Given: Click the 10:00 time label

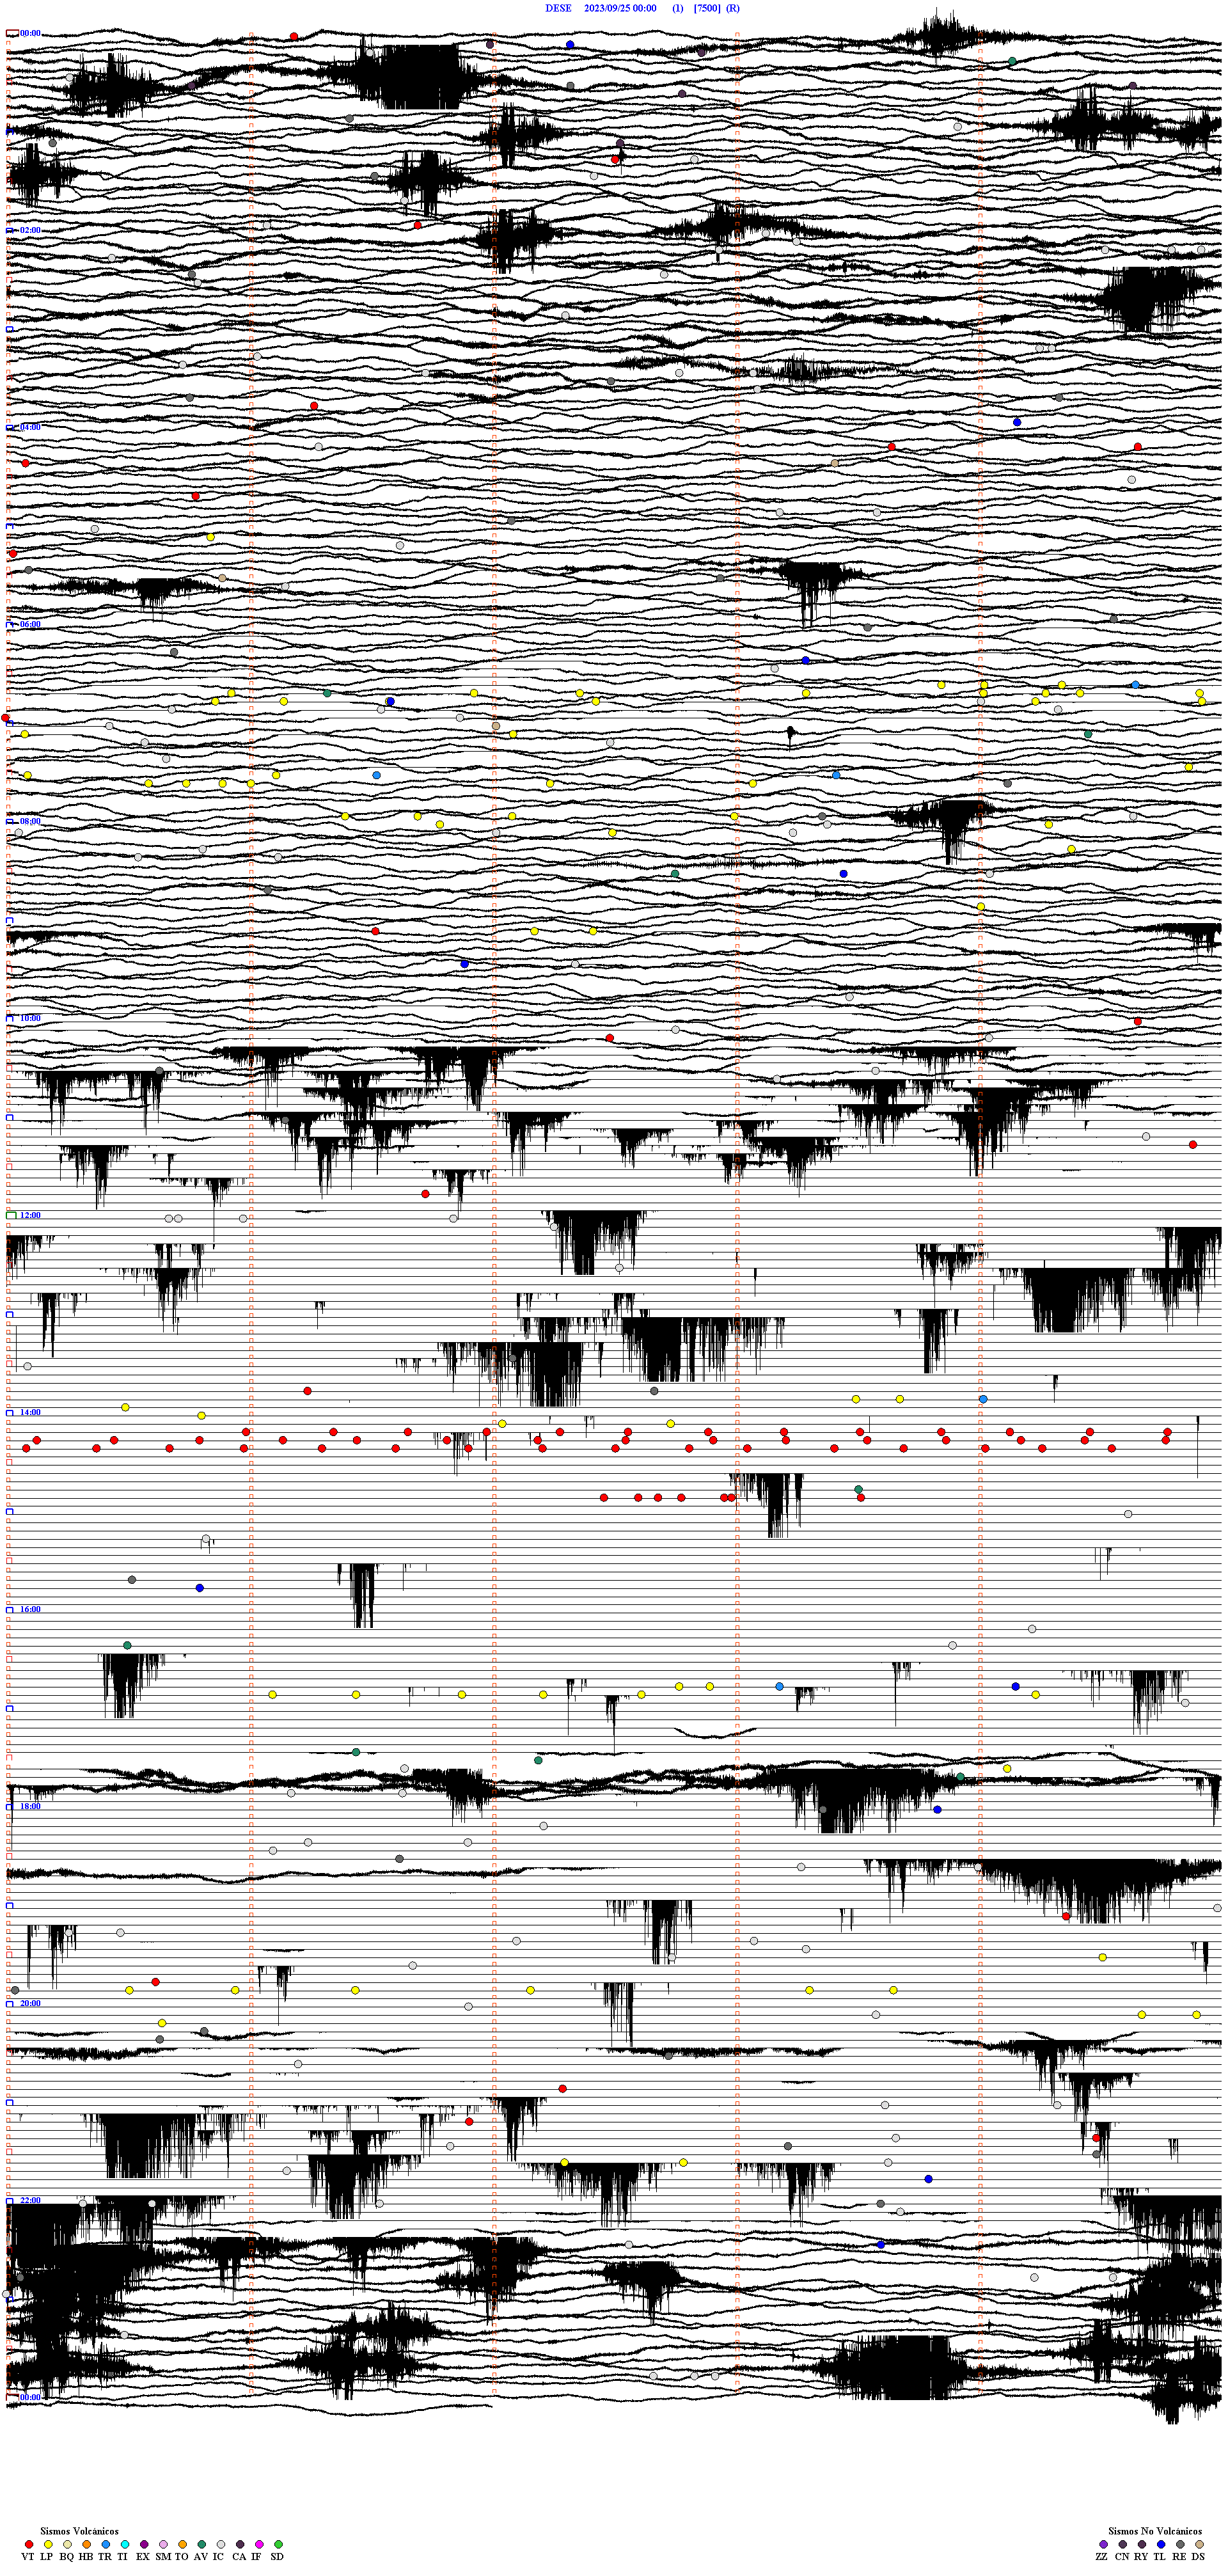Looking at the screenshot, I should click(30, 1018).
